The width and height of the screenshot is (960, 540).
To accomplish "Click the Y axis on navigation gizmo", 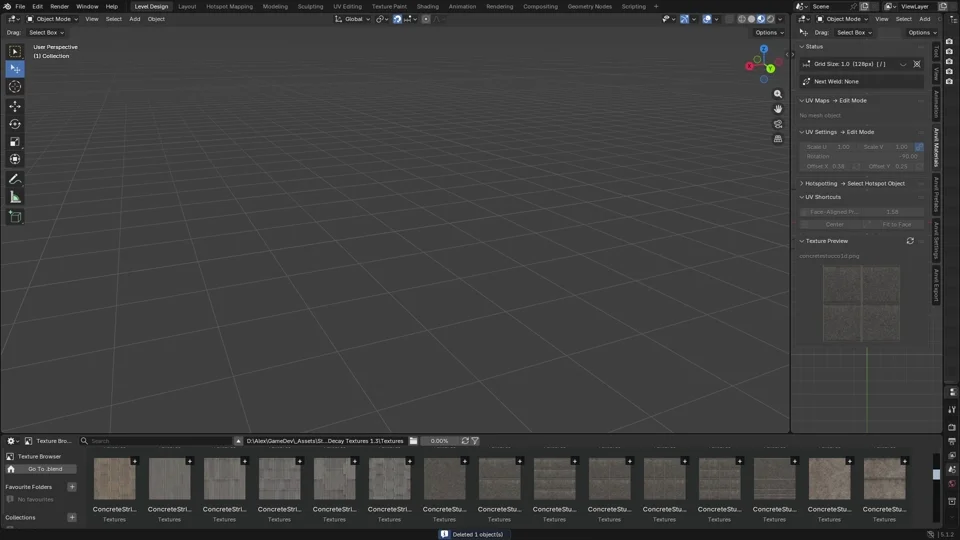I will pyautogui.click(x=770, y=69).
